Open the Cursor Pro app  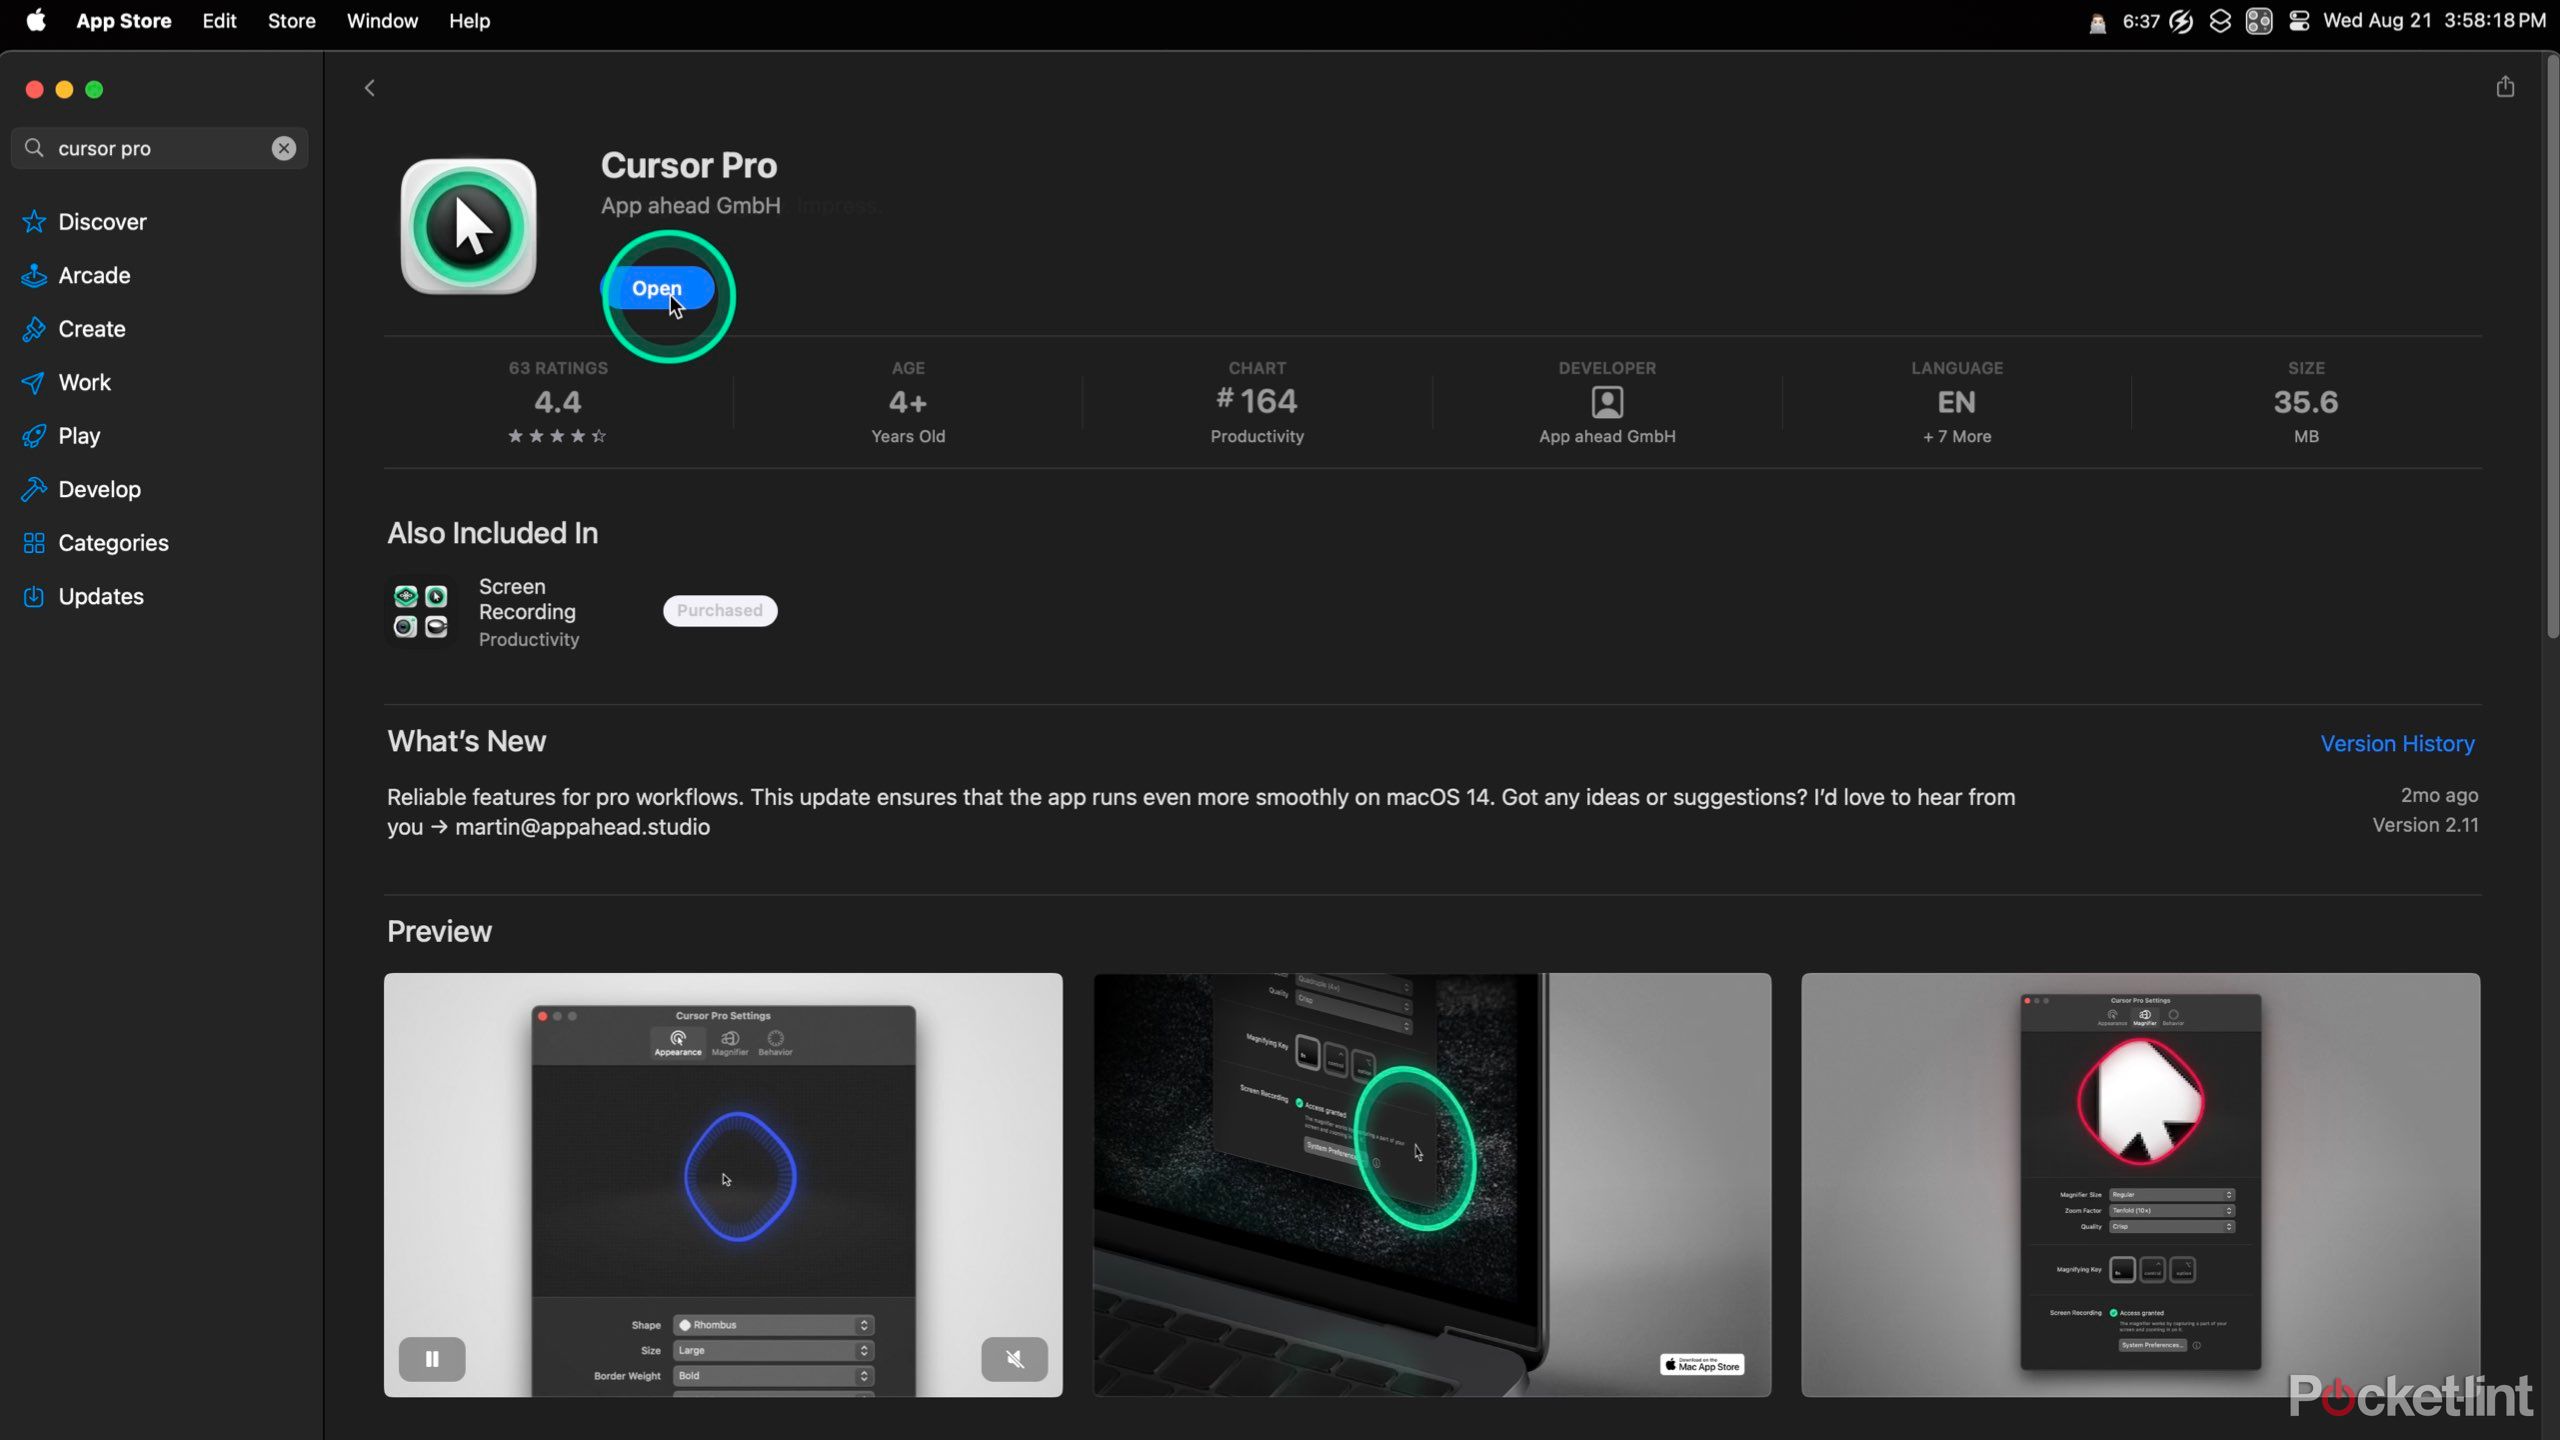(657, 288)
